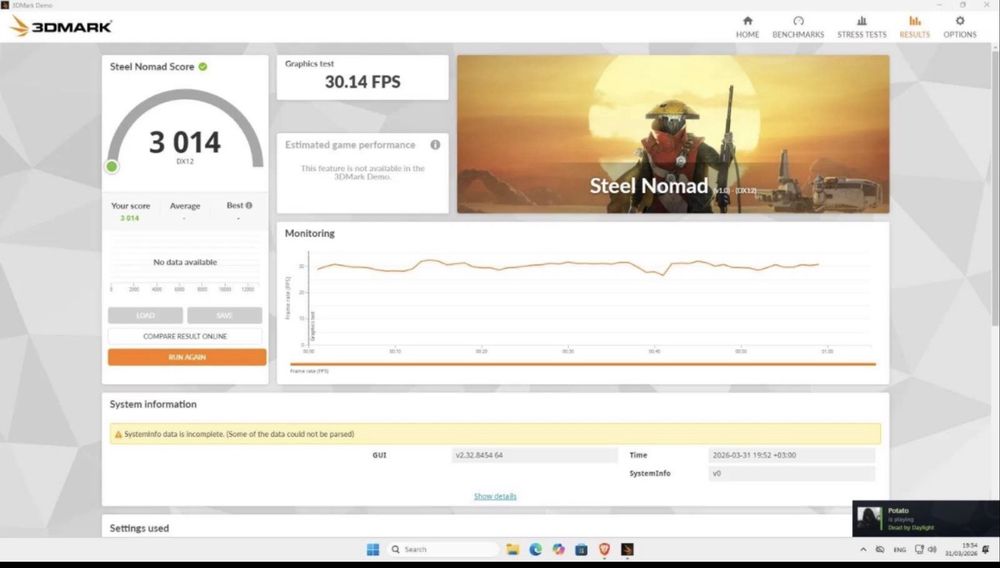1000x568 pixels.
Task: Click COMPARE RESULT ONLINE
Action: point(185,336)
